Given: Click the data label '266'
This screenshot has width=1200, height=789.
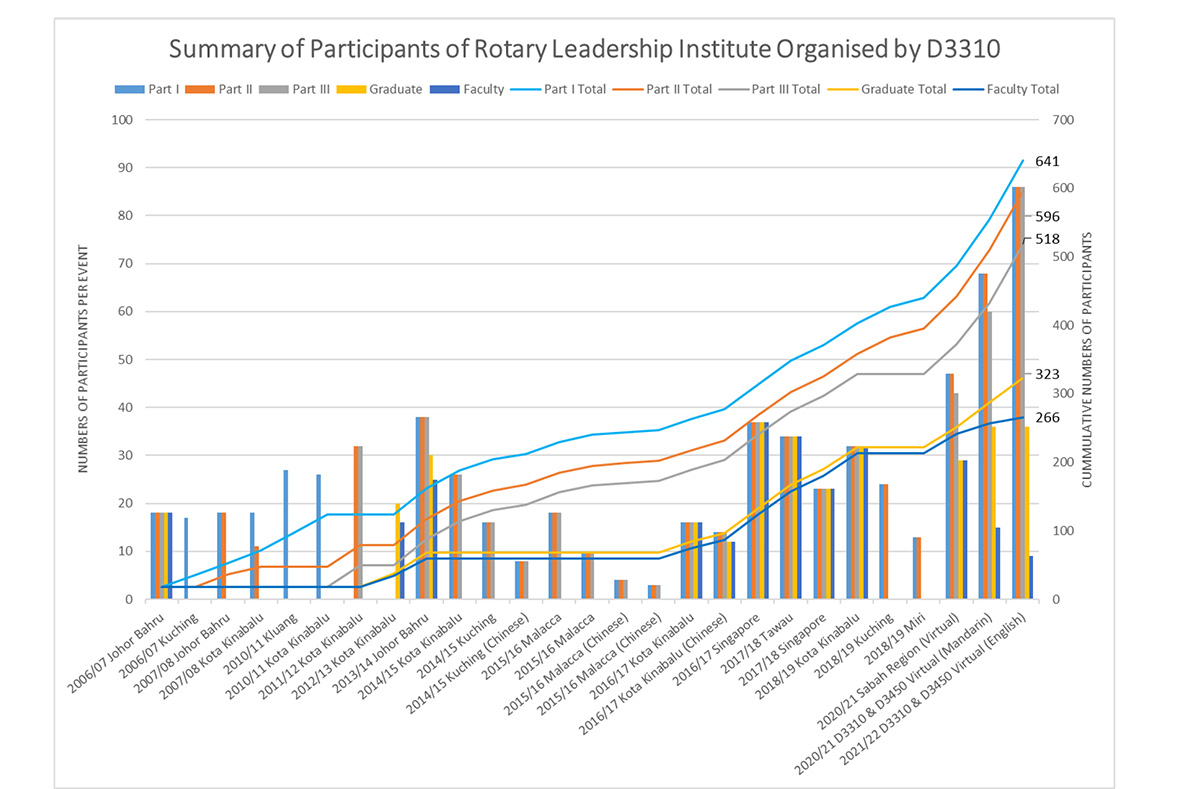Looking at the screenshot, I should click(x=1047, y=417).
